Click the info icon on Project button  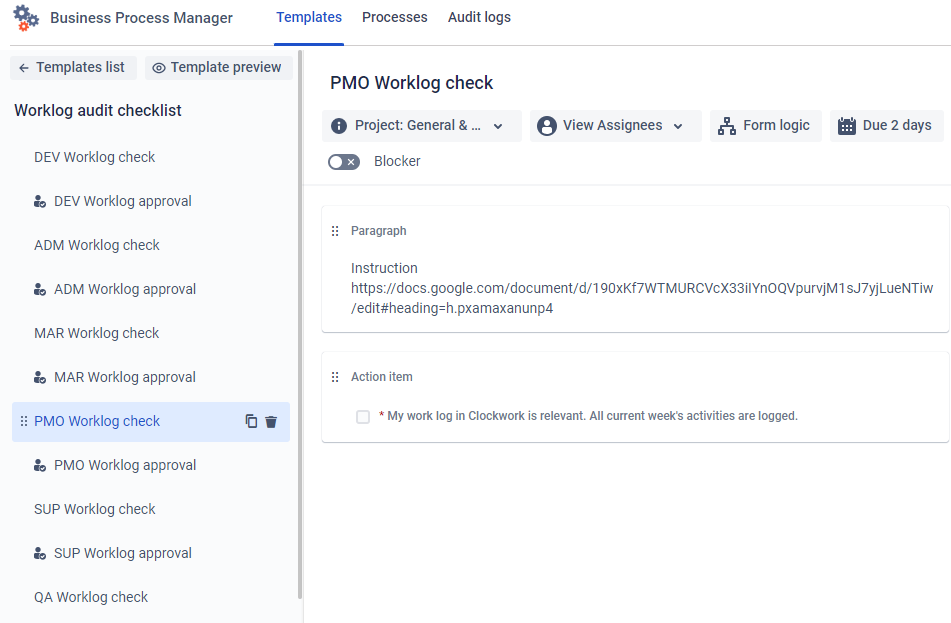click(339, 126)
